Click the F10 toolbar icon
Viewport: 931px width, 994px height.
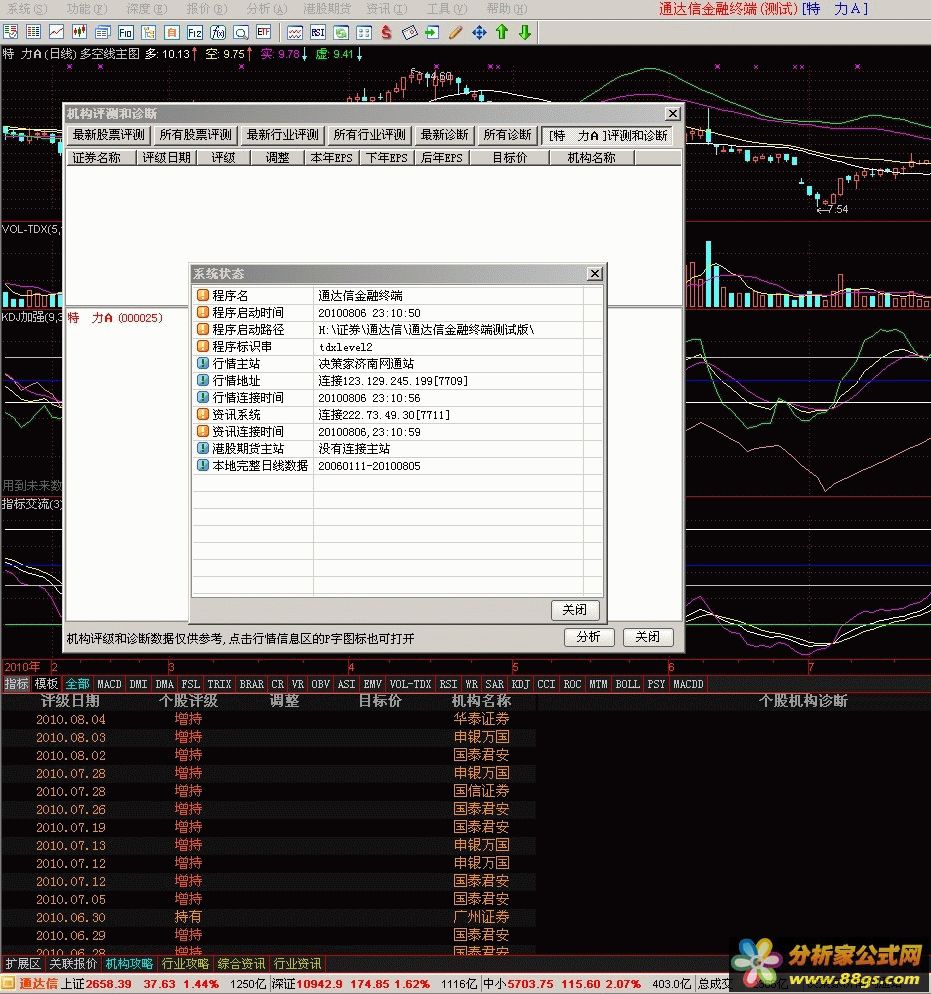coord(125,32)
